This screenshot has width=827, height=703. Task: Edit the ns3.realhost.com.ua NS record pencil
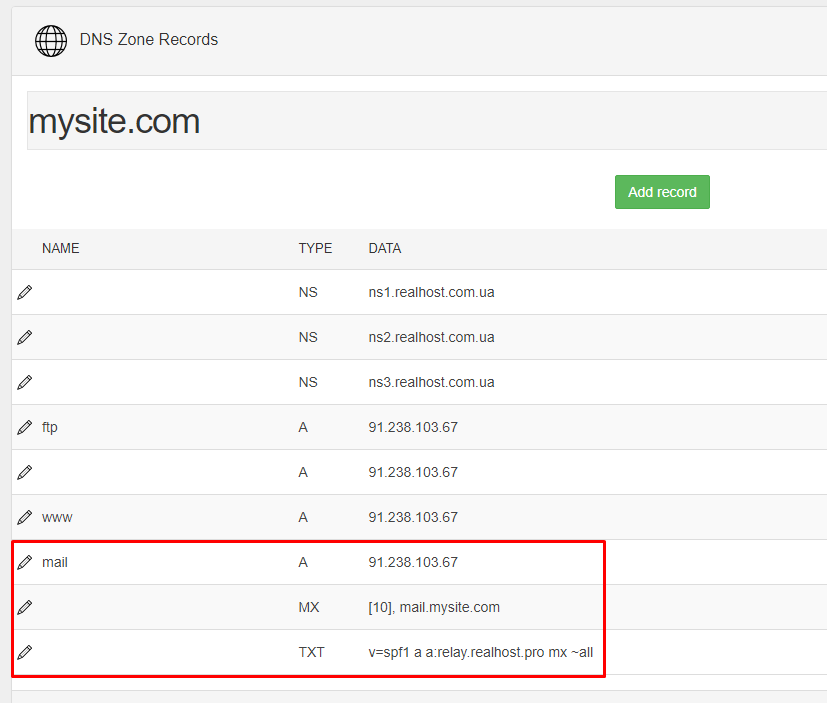(x=25, y=382)
